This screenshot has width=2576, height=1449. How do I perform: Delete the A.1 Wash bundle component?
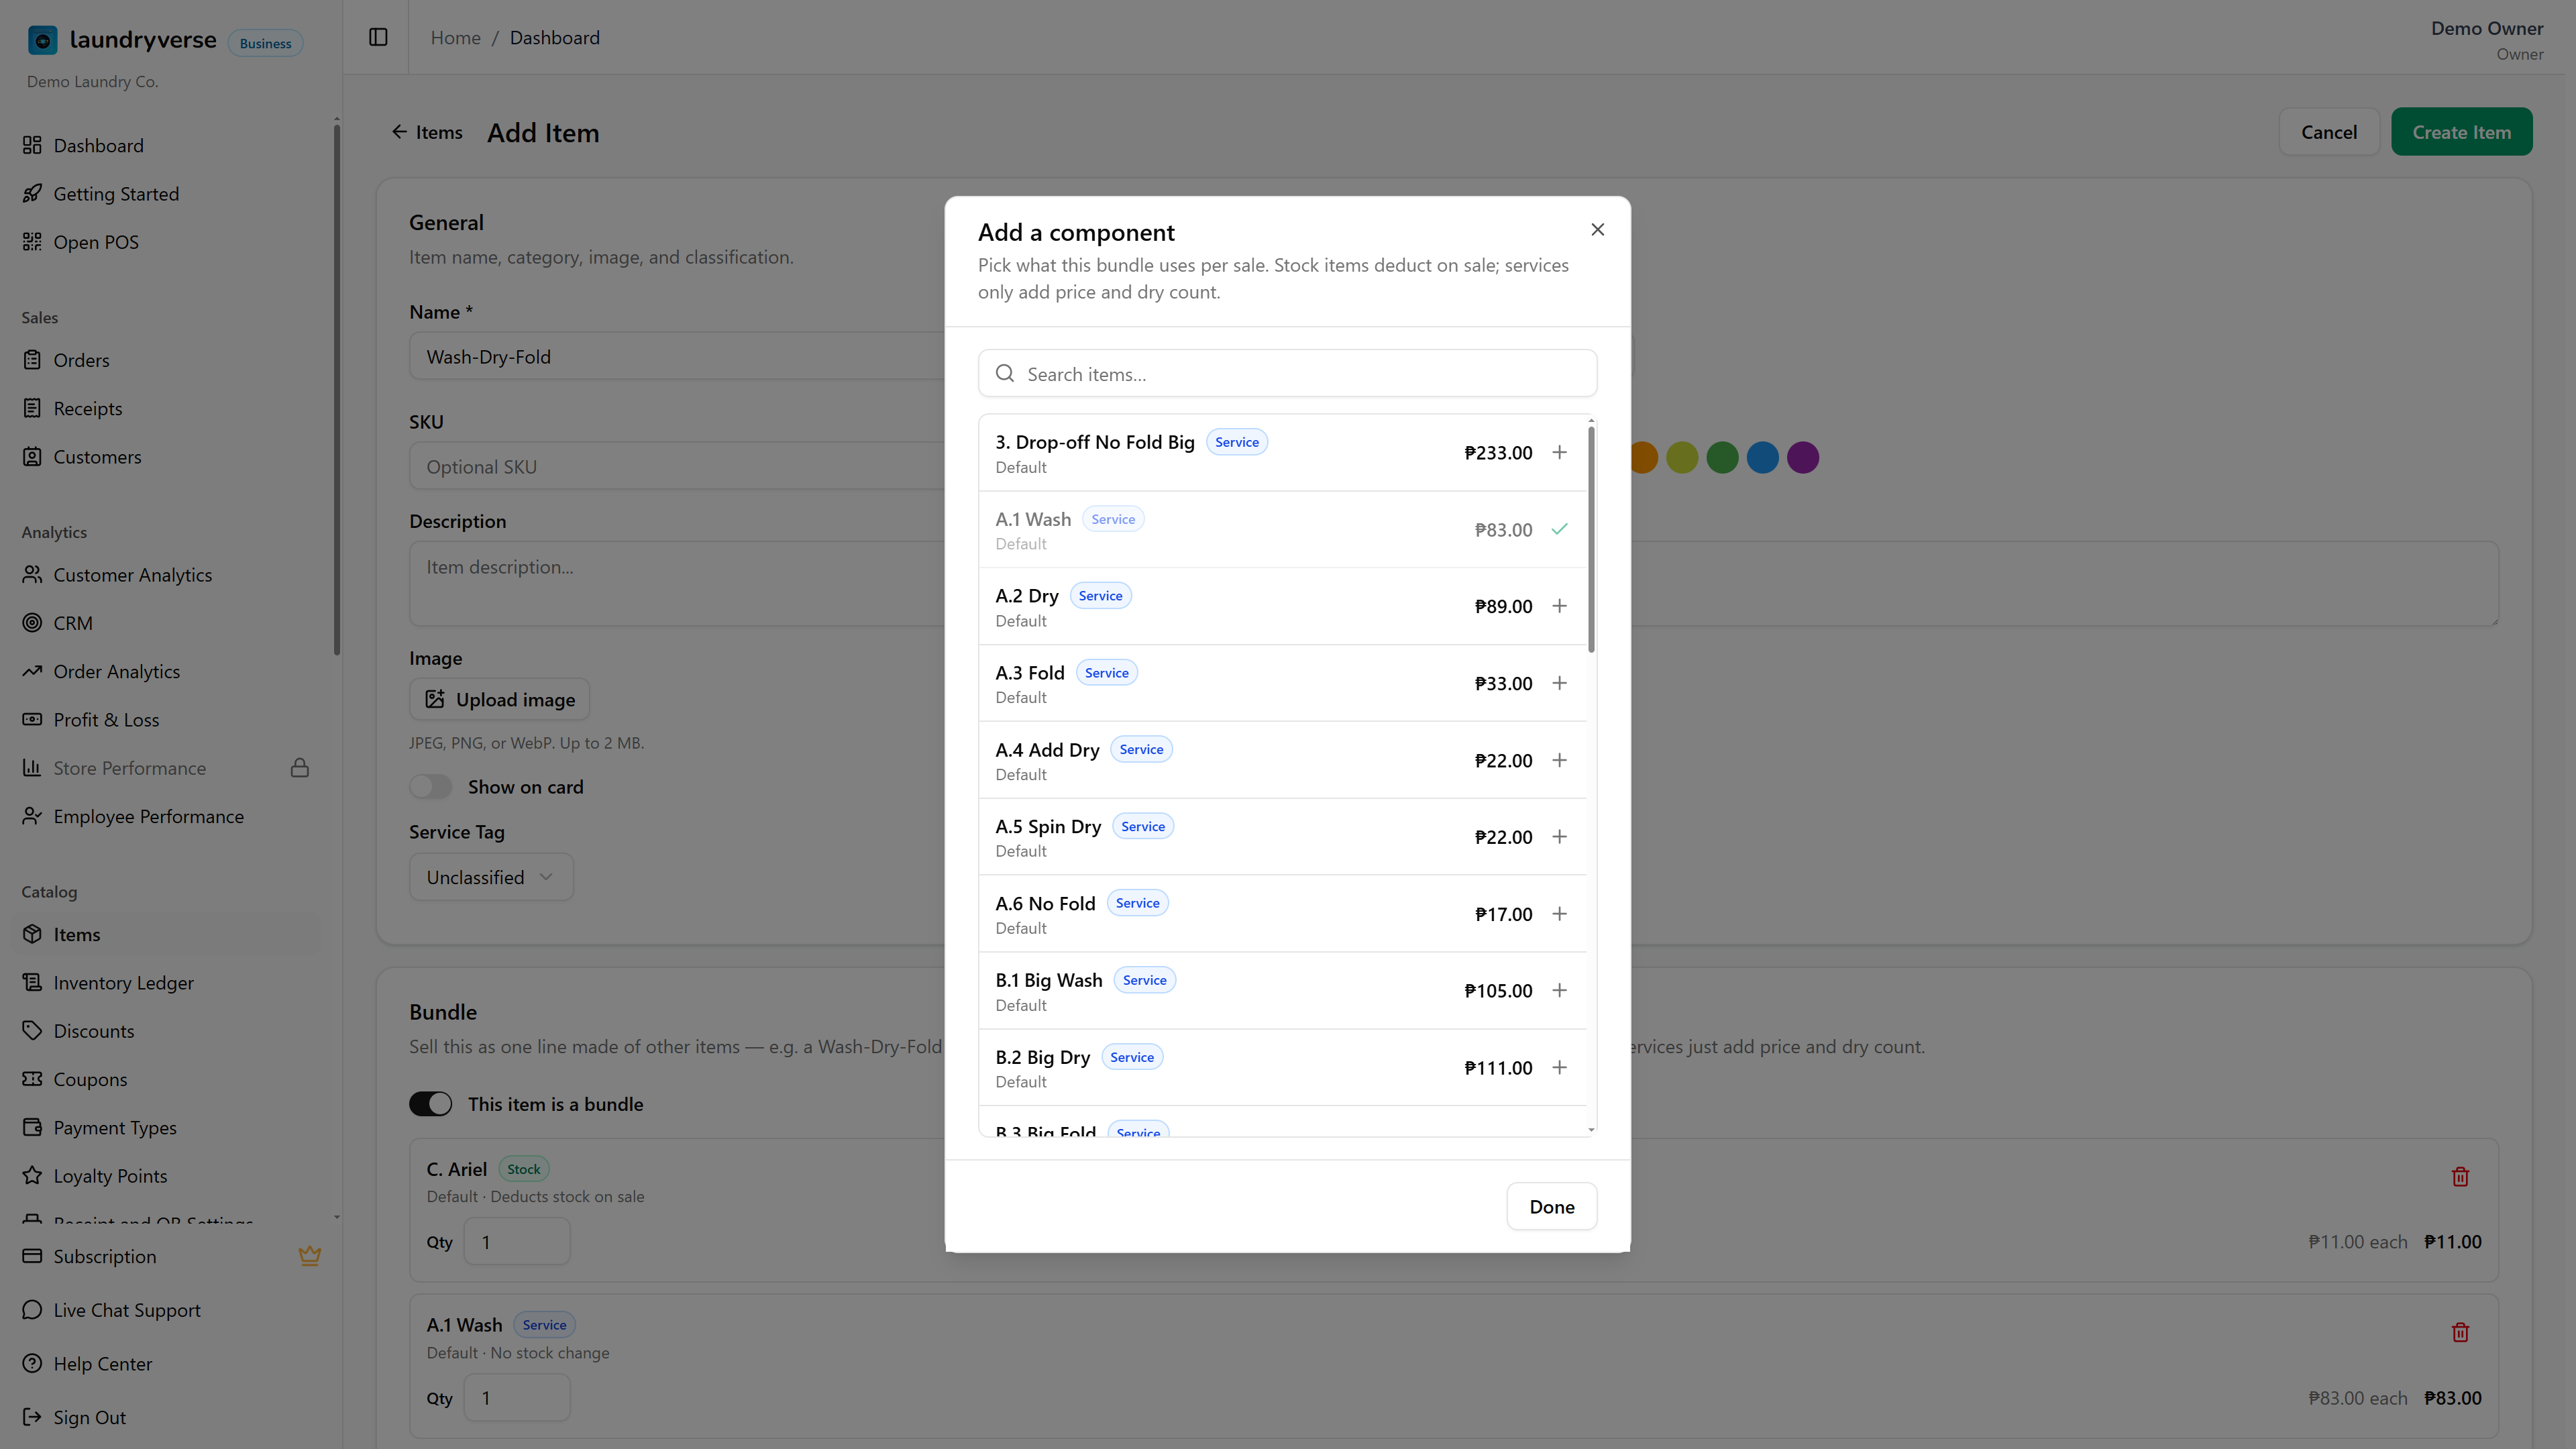[2460, 1333]
